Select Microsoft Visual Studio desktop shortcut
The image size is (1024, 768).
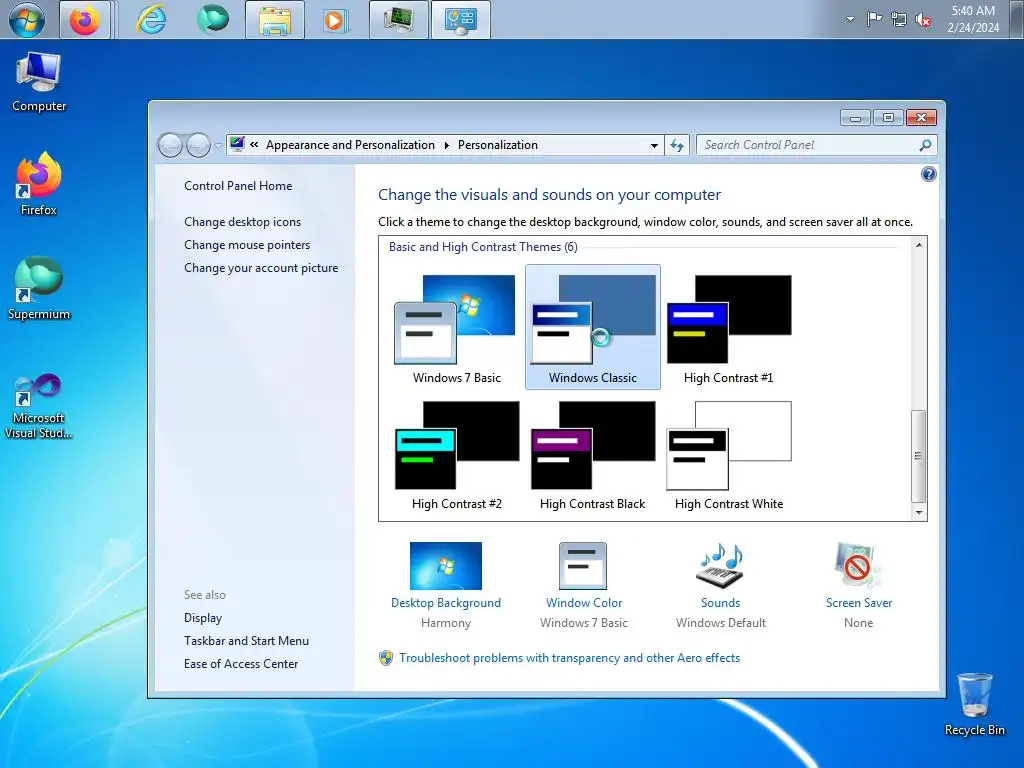[x=39, y=406]
